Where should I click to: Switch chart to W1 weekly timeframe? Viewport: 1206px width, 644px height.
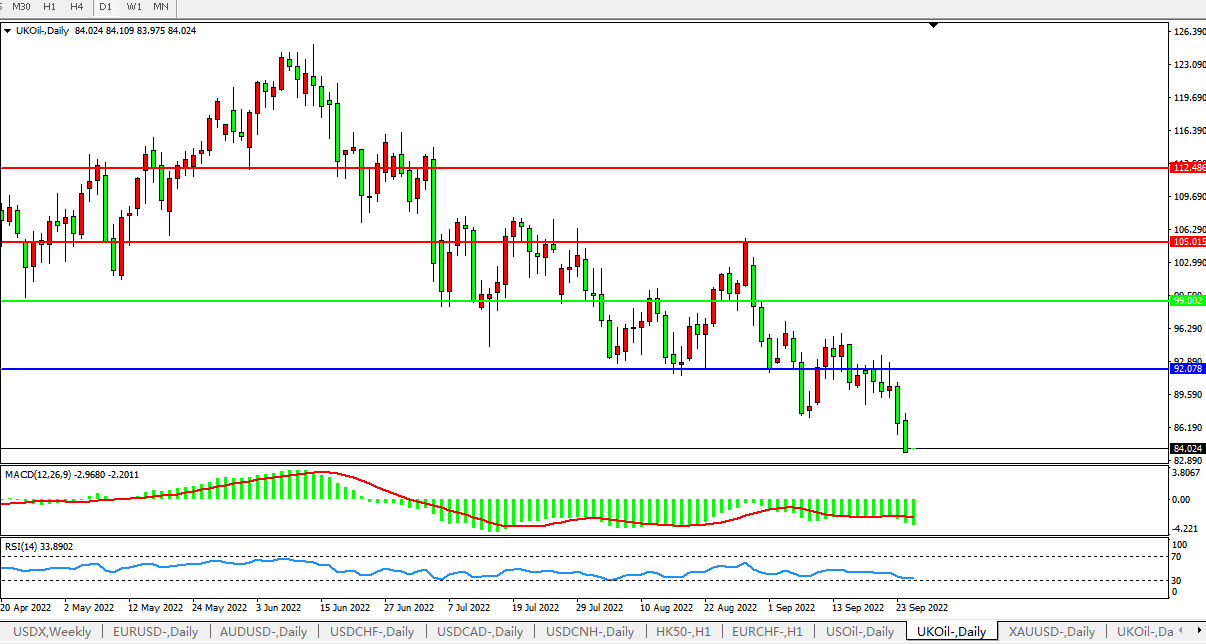click(x=134, y=7)
